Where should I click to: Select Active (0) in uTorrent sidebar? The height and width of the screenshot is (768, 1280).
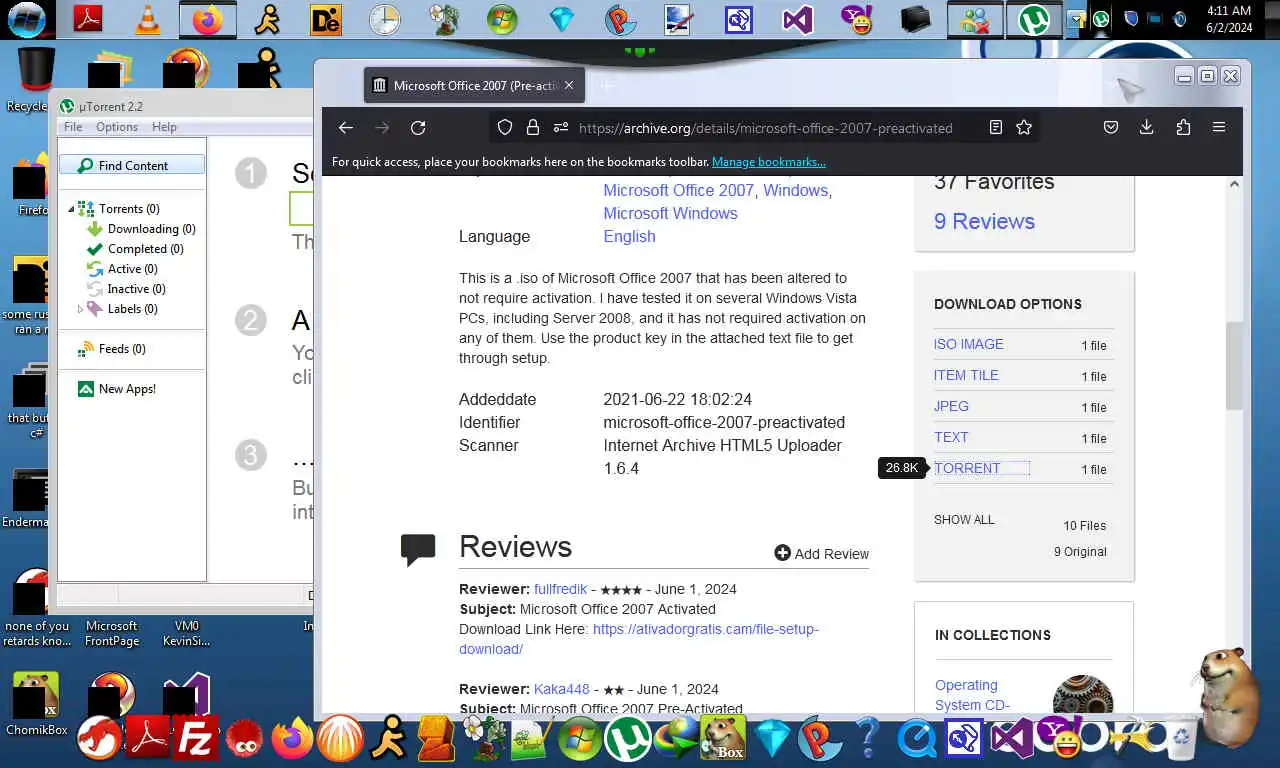pos(122,269)
